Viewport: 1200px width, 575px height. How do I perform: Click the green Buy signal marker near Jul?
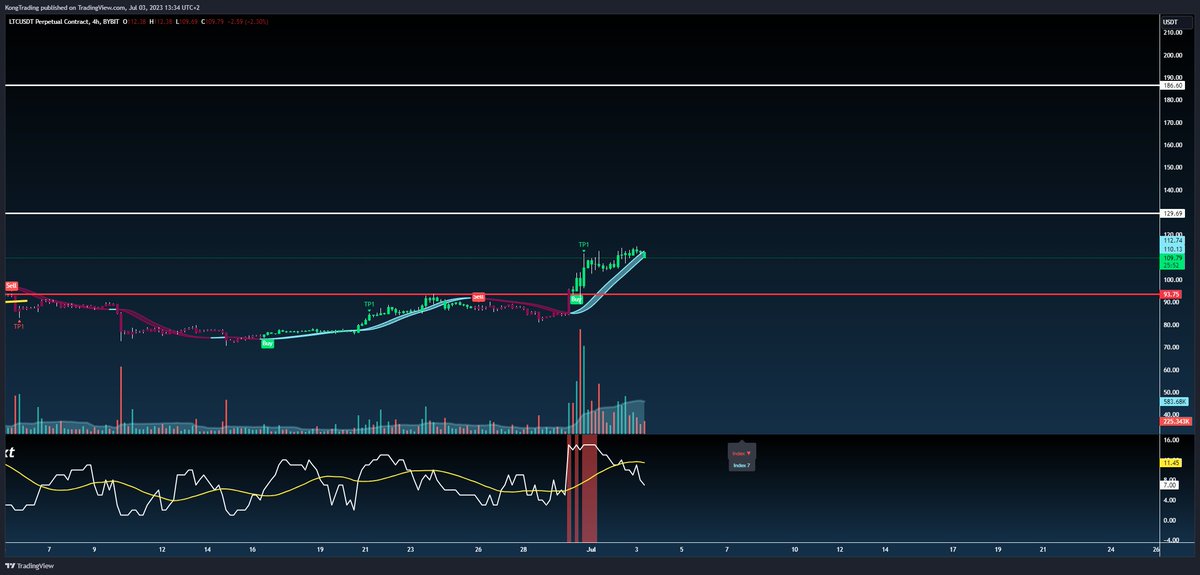576,298
